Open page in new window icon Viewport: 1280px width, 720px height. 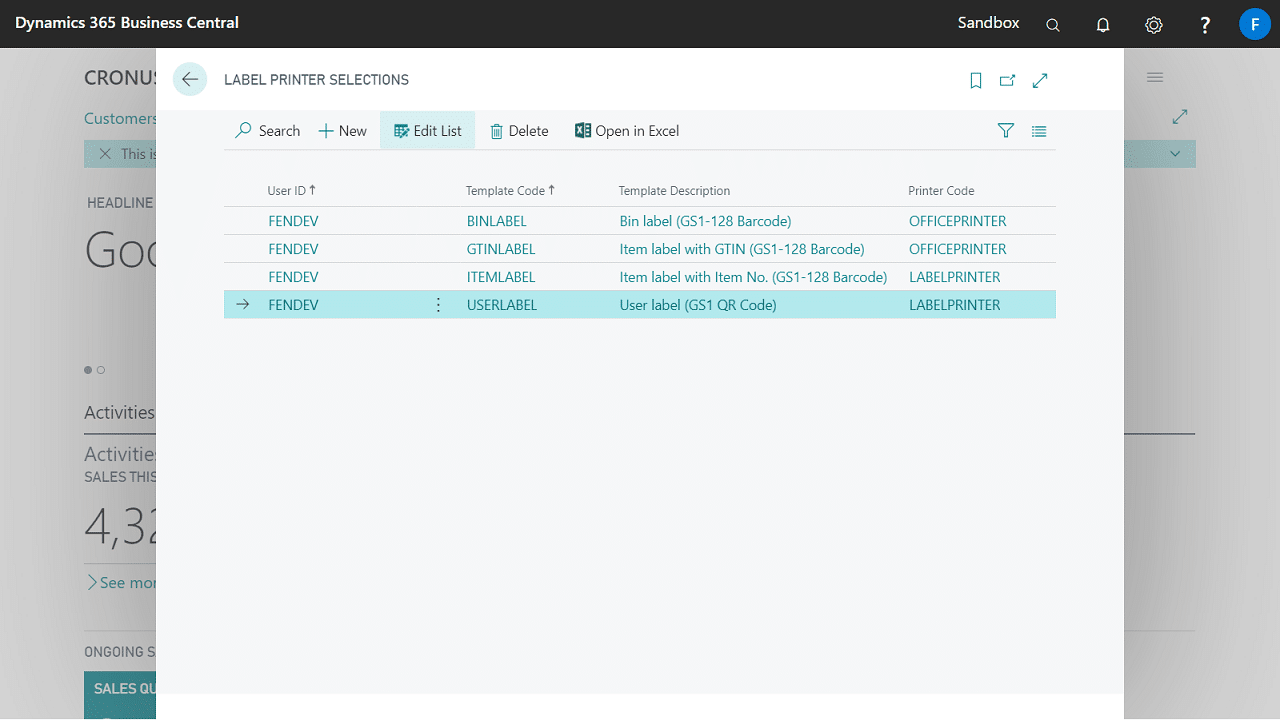[1007, 81]
